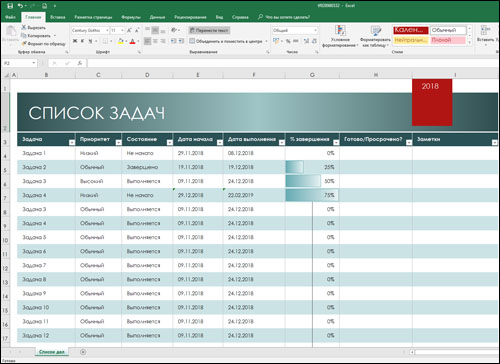Click the Decrease Indent icon

pos(173,41)
